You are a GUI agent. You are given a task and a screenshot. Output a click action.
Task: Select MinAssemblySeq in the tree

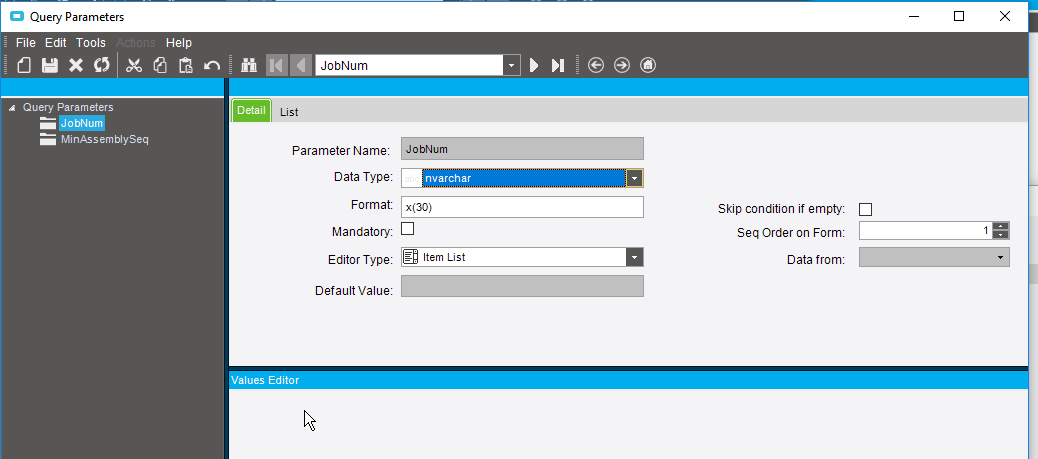click(x=105, y=139)
